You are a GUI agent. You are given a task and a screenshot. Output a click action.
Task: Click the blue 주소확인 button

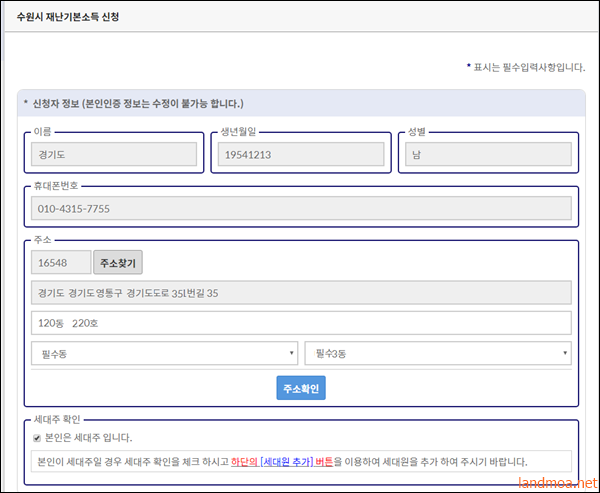[301, 388]
